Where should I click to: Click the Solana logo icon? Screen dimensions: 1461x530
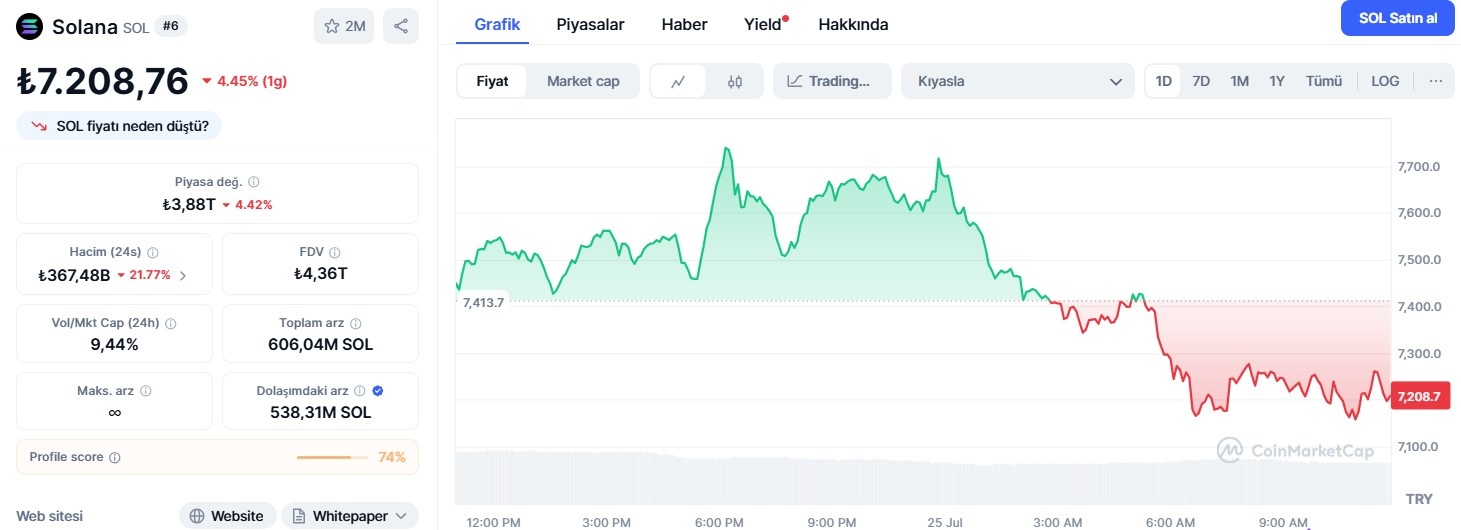[x=31, y=27]
